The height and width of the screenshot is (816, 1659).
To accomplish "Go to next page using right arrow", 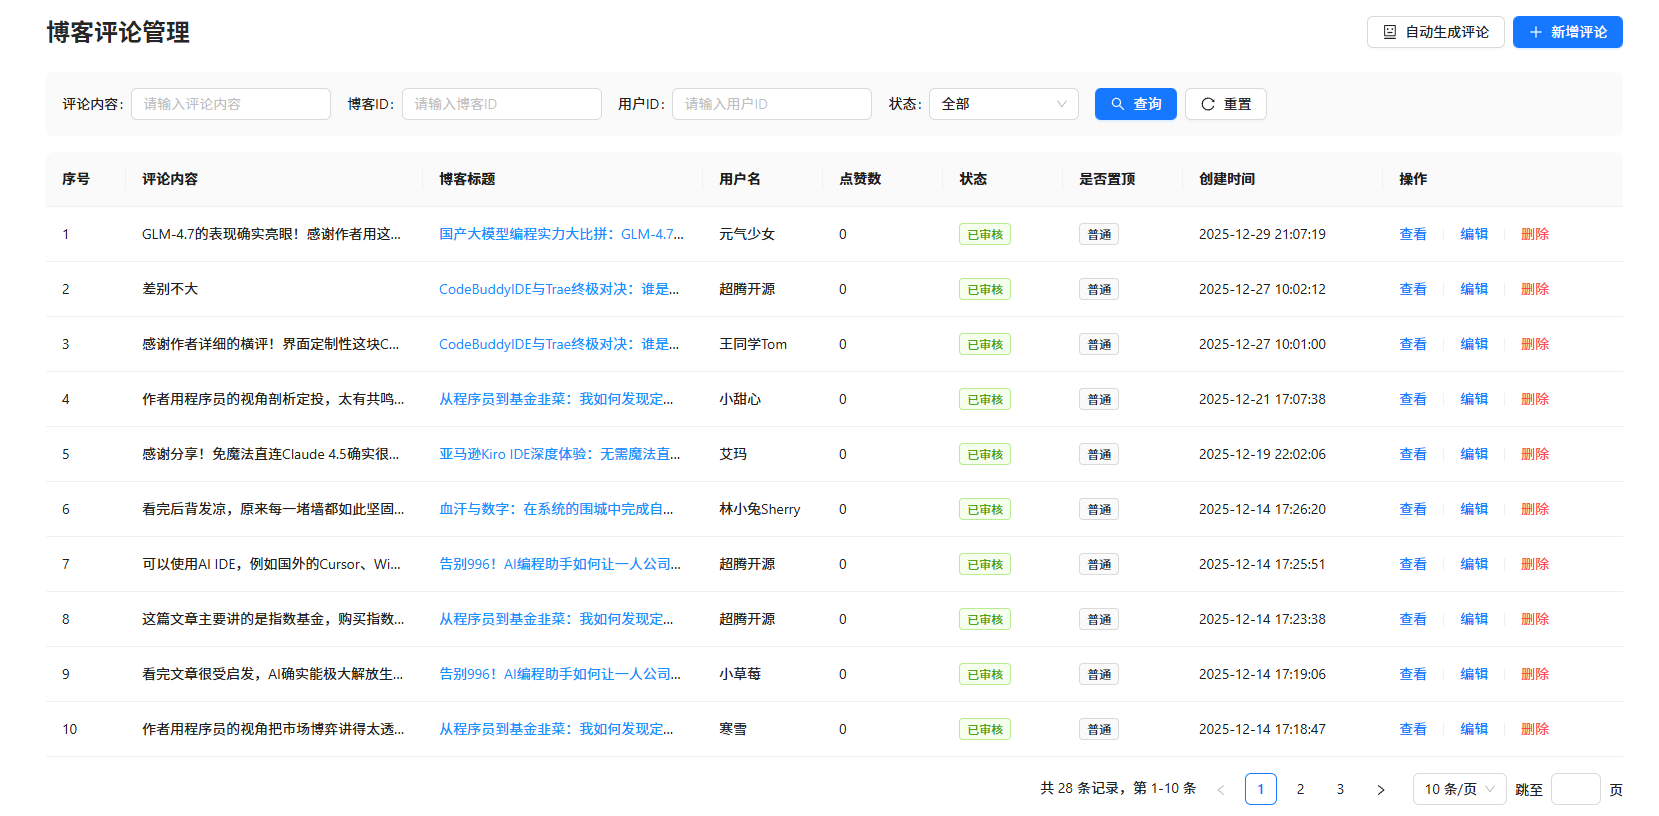I will [x=1381, y=789].
